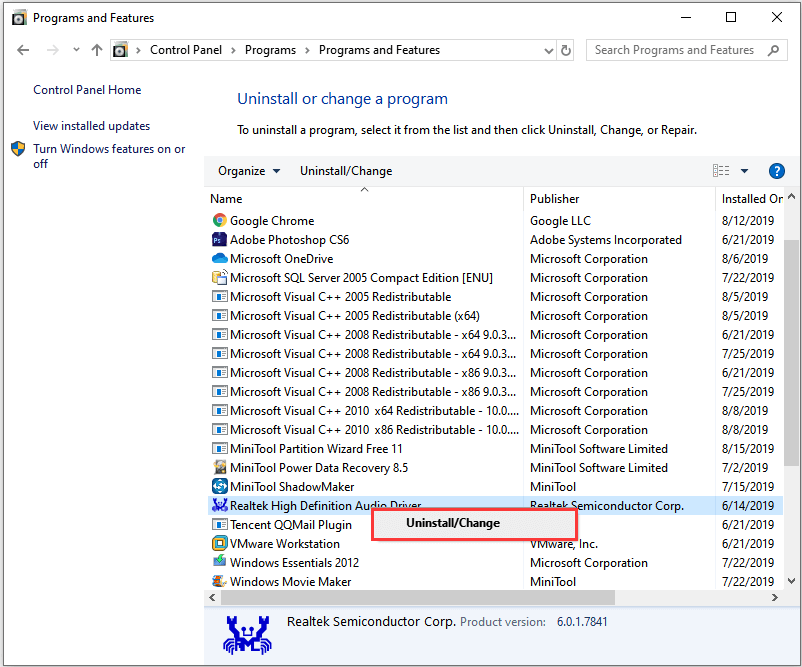Sort list by the Publisher column header

click(x=619, y=198)
